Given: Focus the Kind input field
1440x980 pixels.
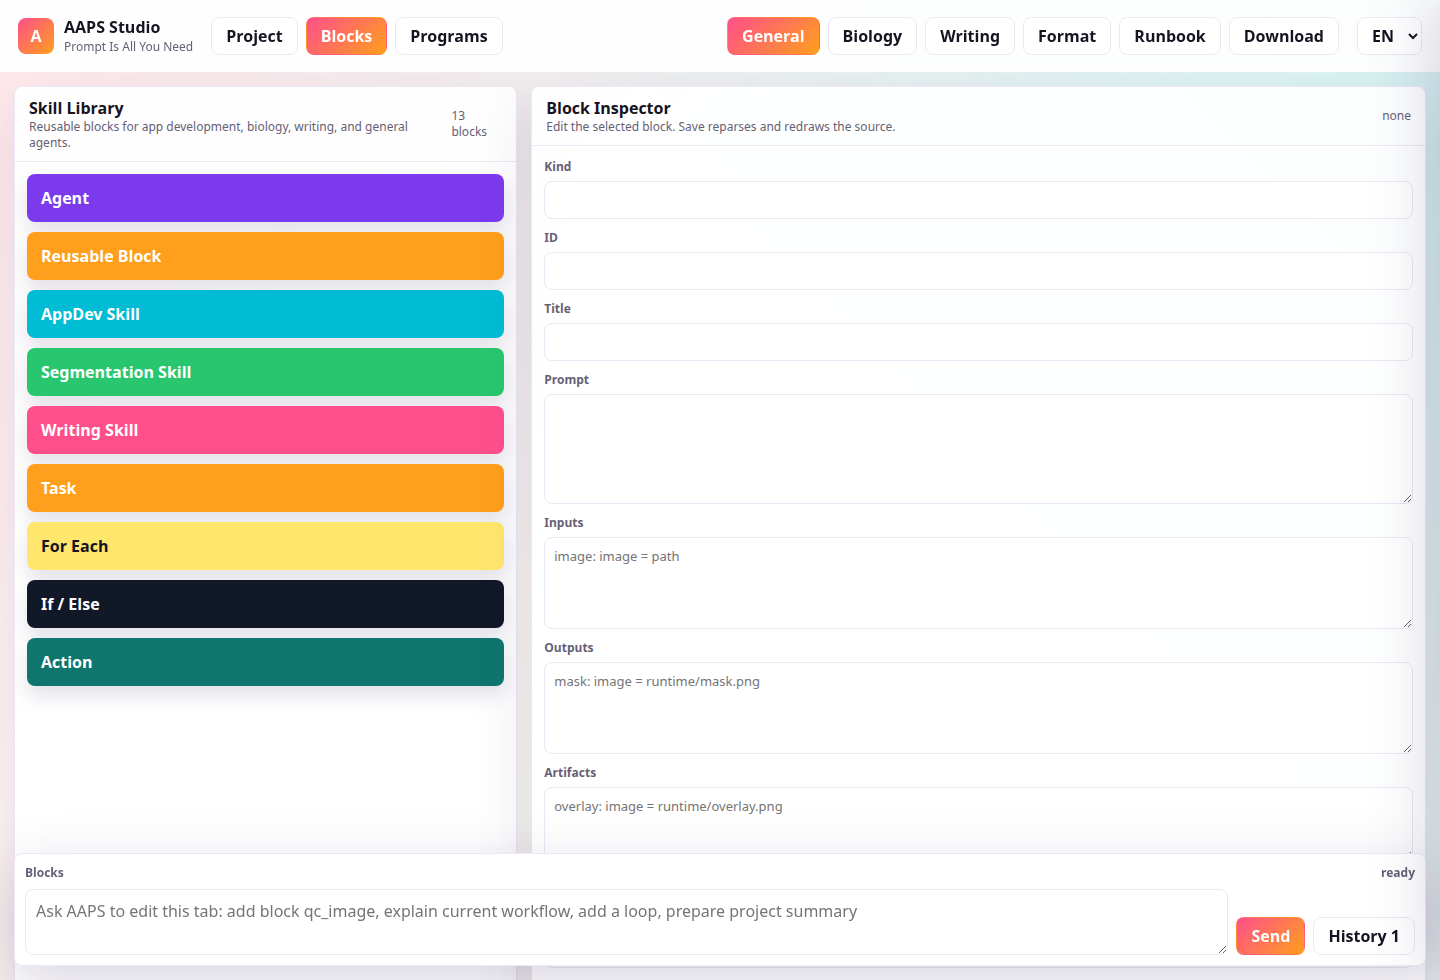Looking at the screenshot, I should pos(978,200).
